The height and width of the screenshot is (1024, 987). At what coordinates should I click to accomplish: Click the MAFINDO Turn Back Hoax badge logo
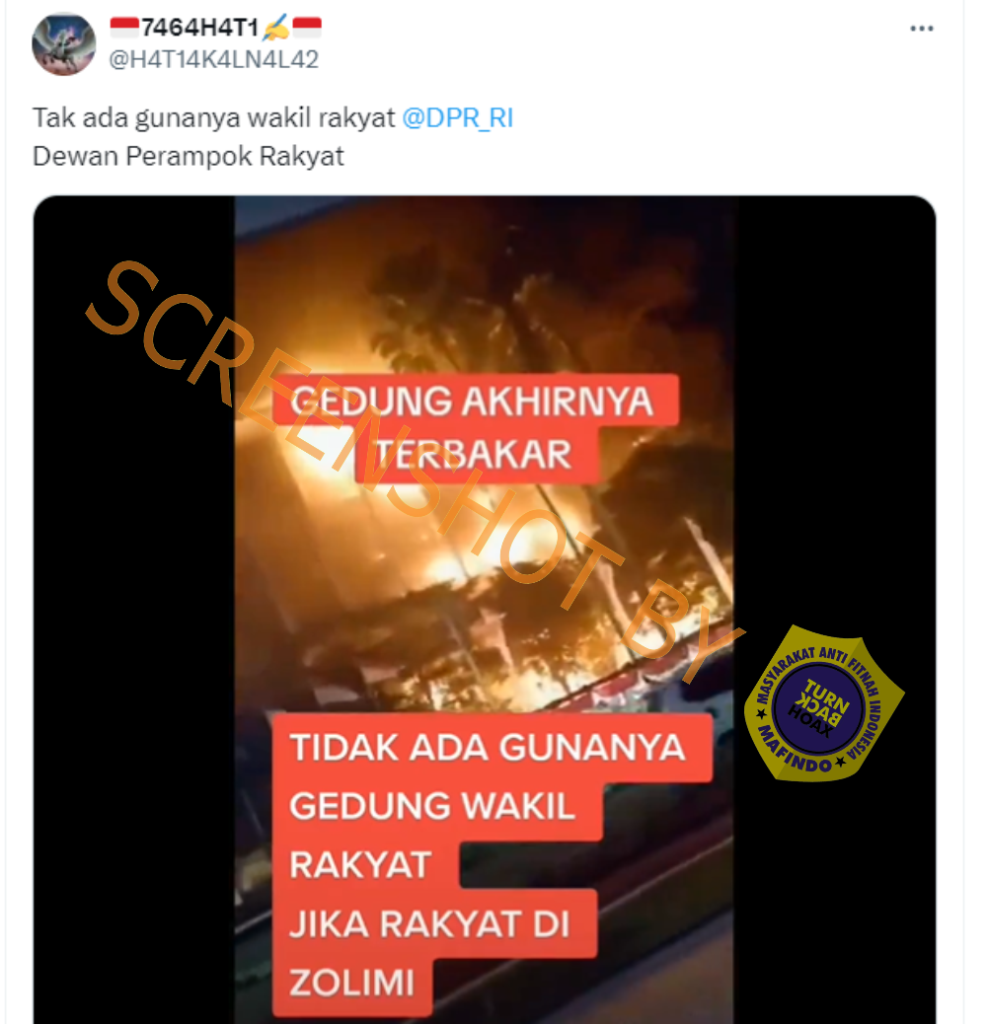click(x=824, y=704)
